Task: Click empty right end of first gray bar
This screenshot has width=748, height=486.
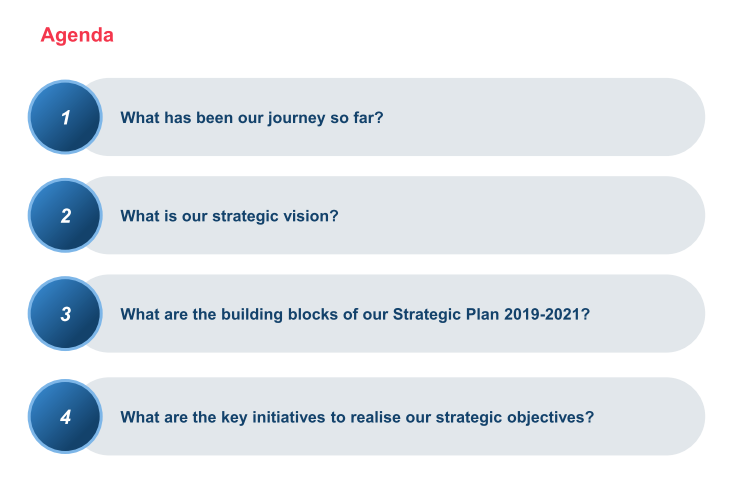Action: tap(640, 117)
